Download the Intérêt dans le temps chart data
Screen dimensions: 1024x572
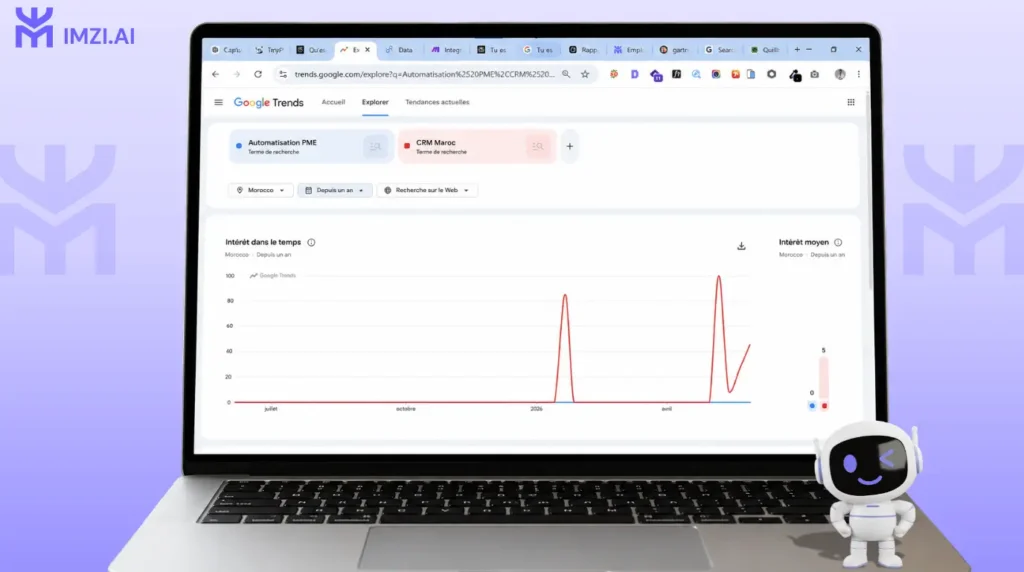pos(741,246)
